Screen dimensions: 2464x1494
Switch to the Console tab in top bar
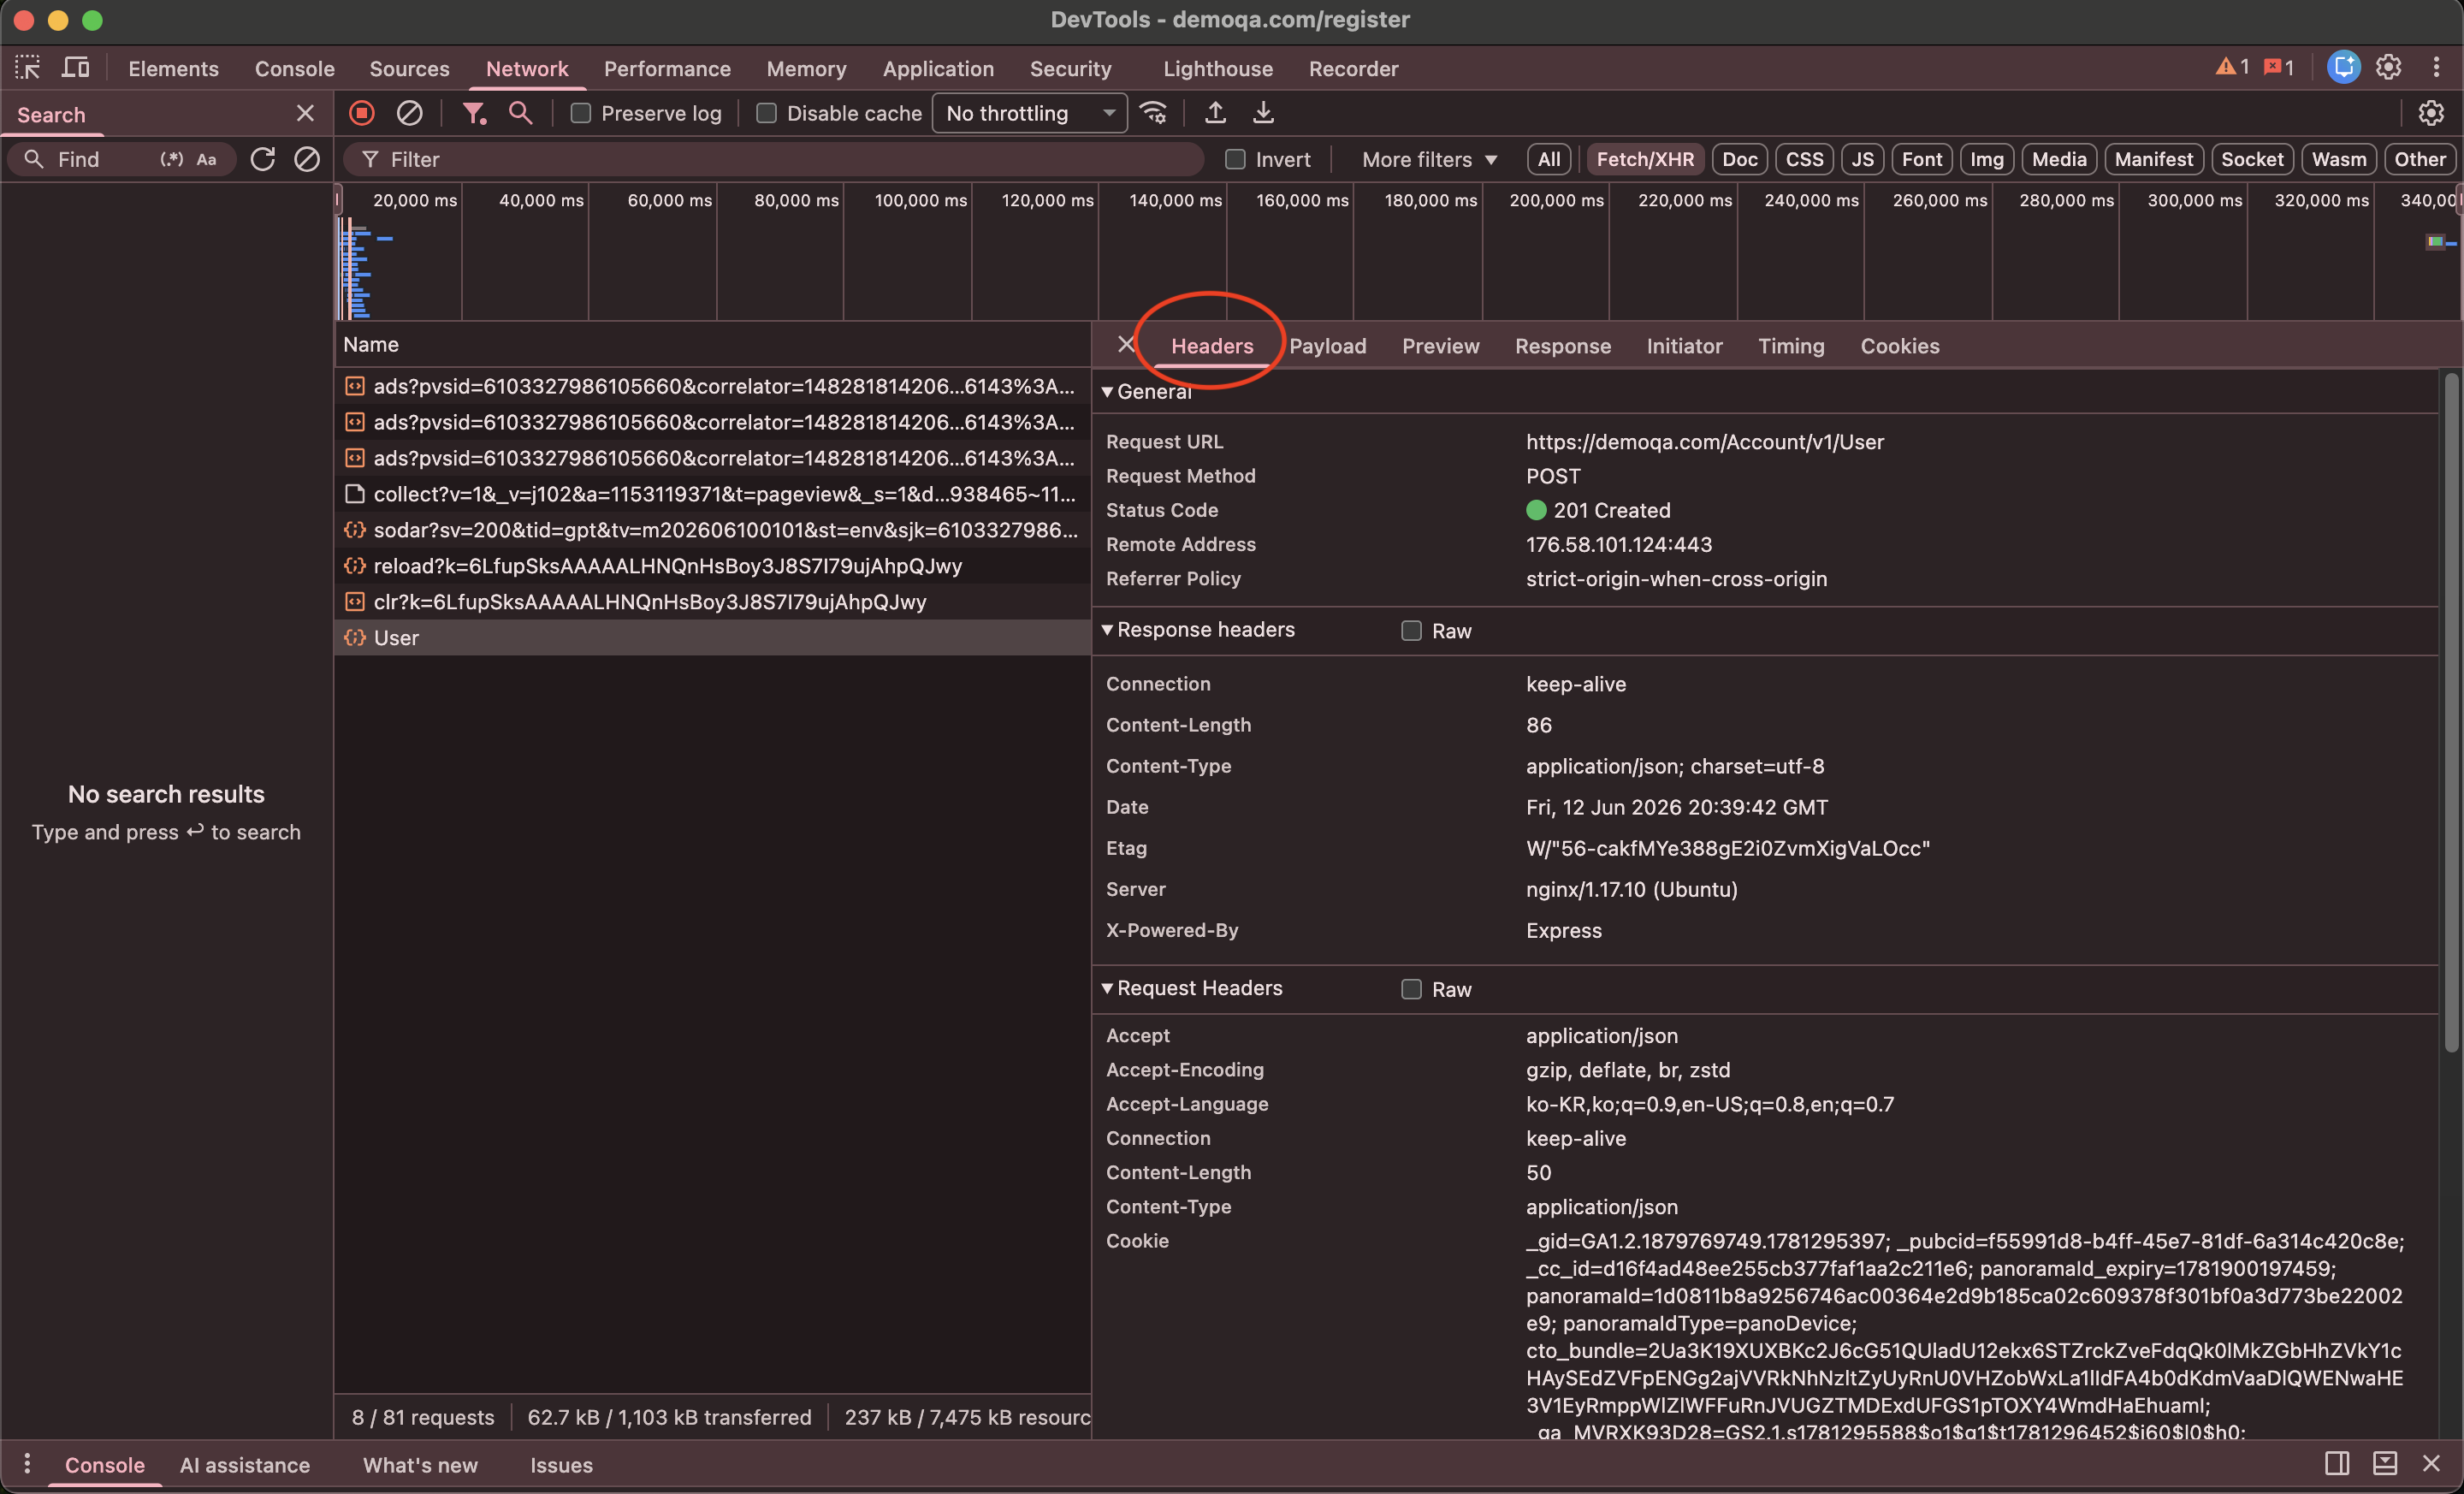point(294,68)
